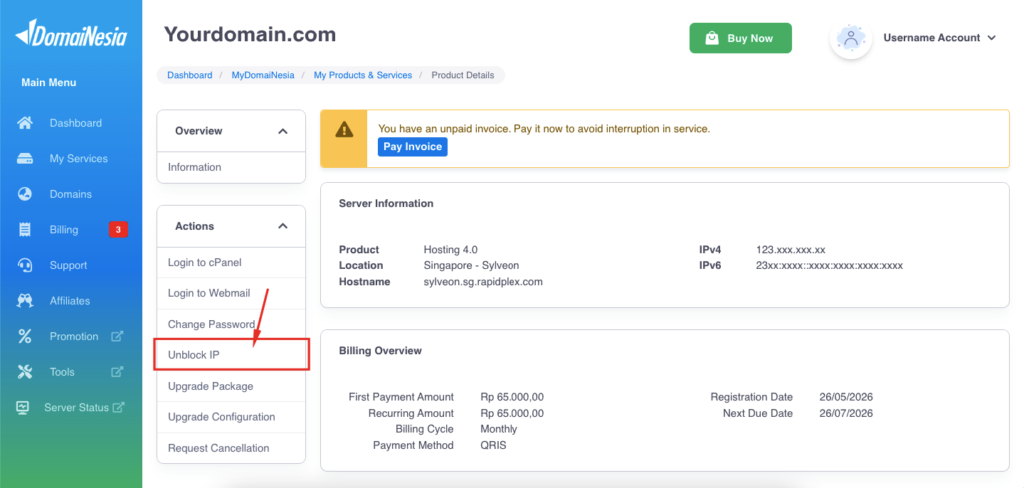Click the Yourdomain.com page title
Screen dimensions: 1024x488
pyautogui.click(x=249, y=34)
